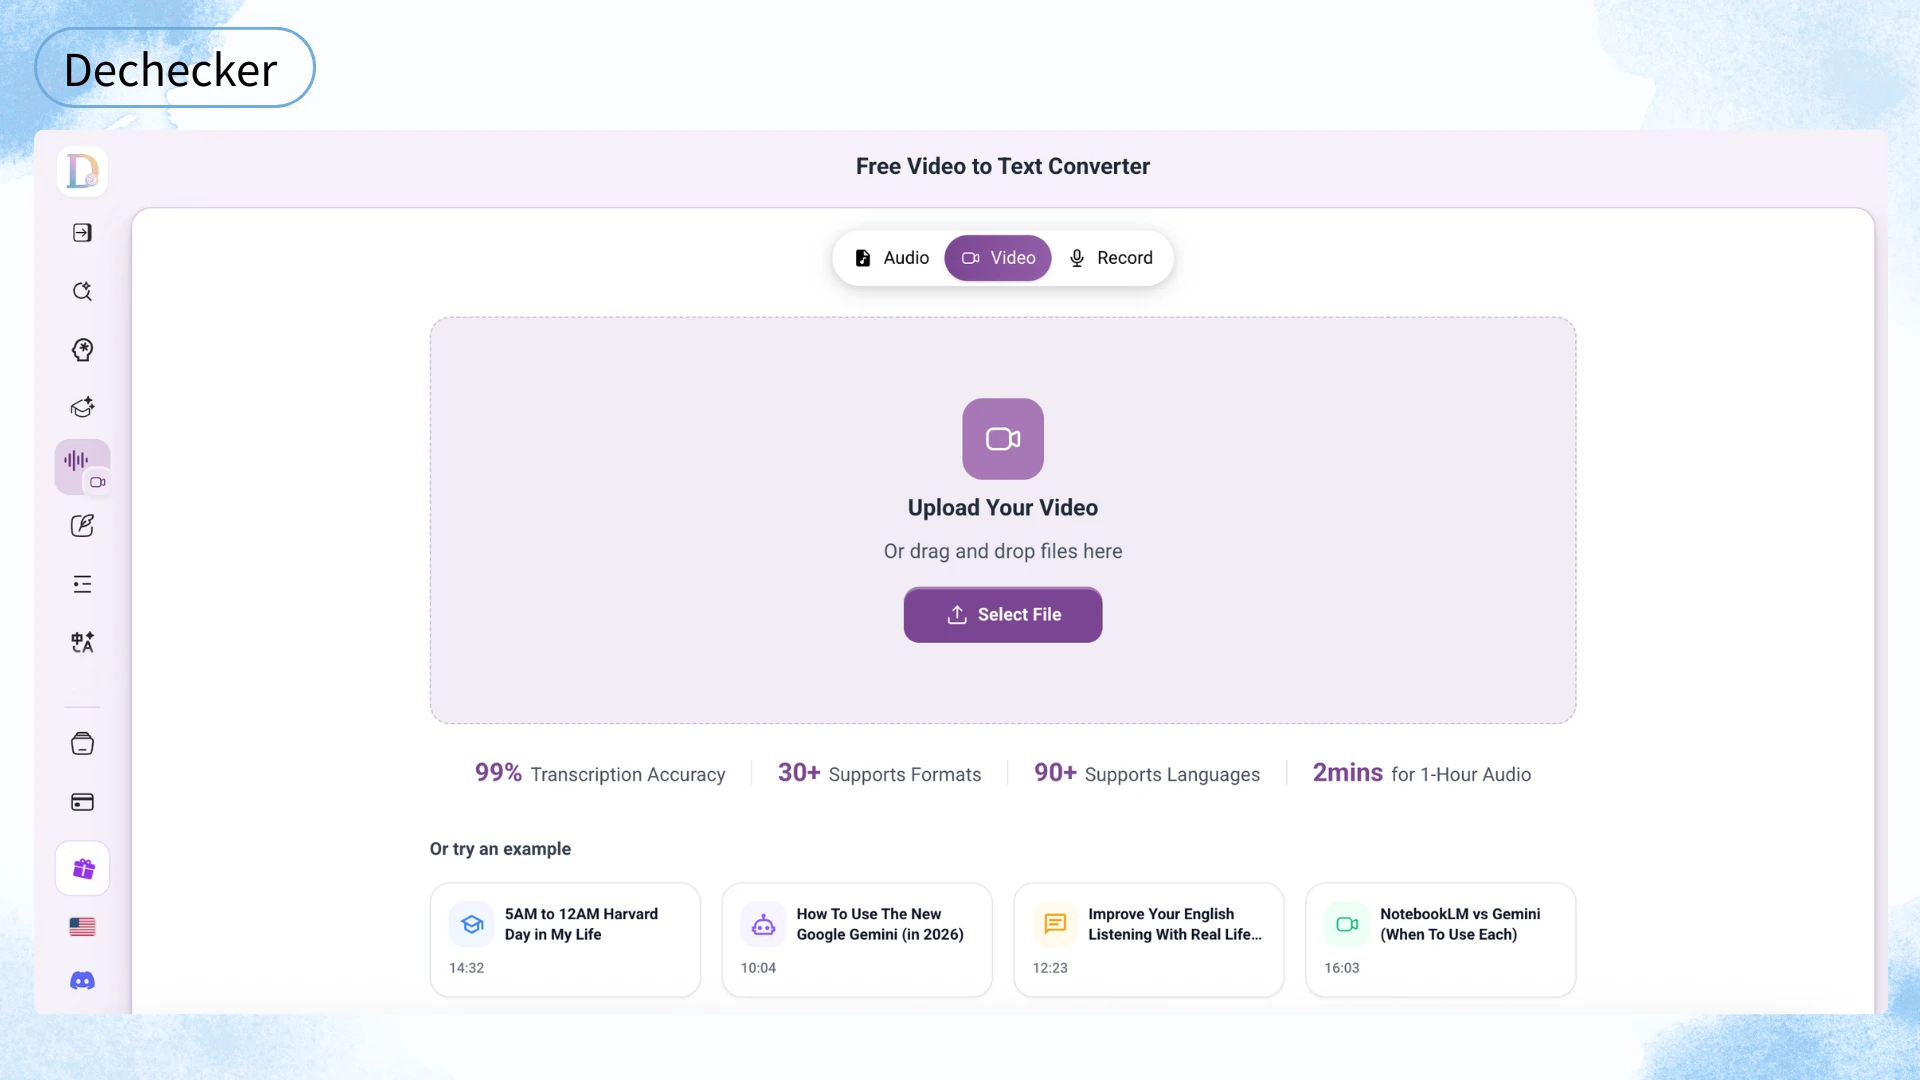1920x1080 pixels.
Task: Select the audio waveform transcription sidebar icon
Action: coord(83,467)
